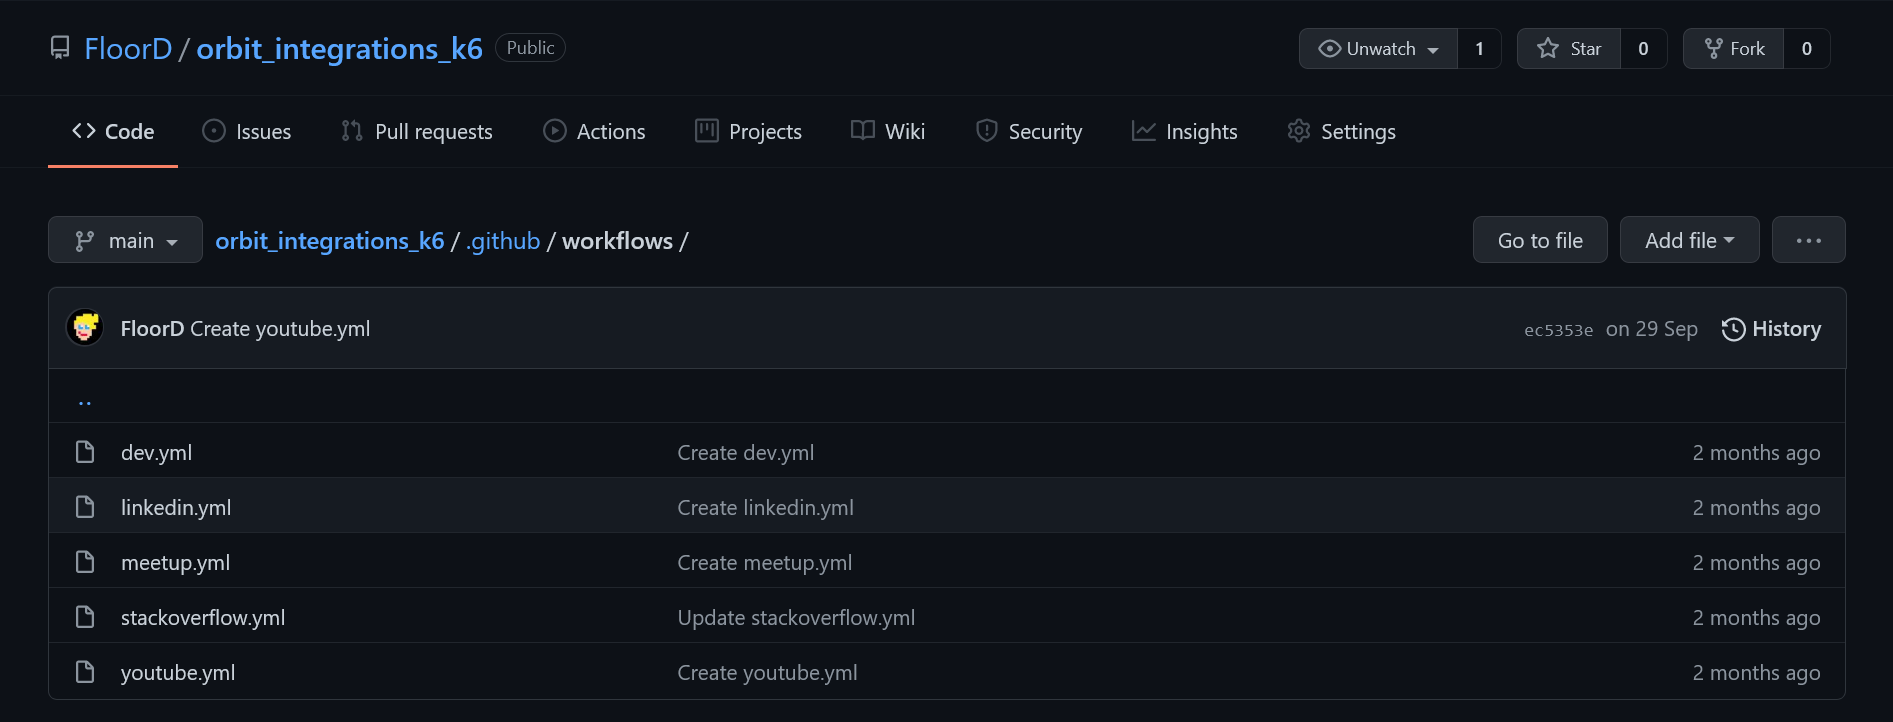Click the watchers count of 1

point(1479,48)
